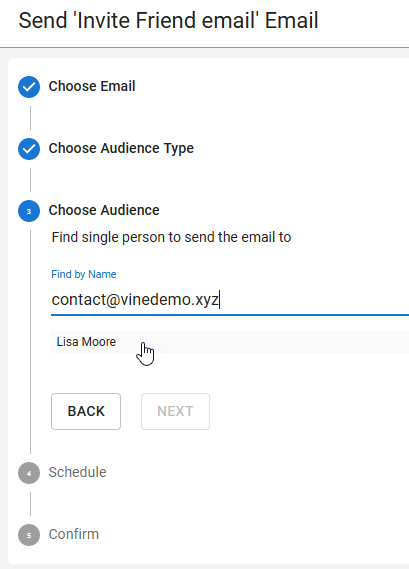Go back to the Choose Email step label
This screenshot has height=569, width=409.
pyautogui.click(x=92, y=86)
